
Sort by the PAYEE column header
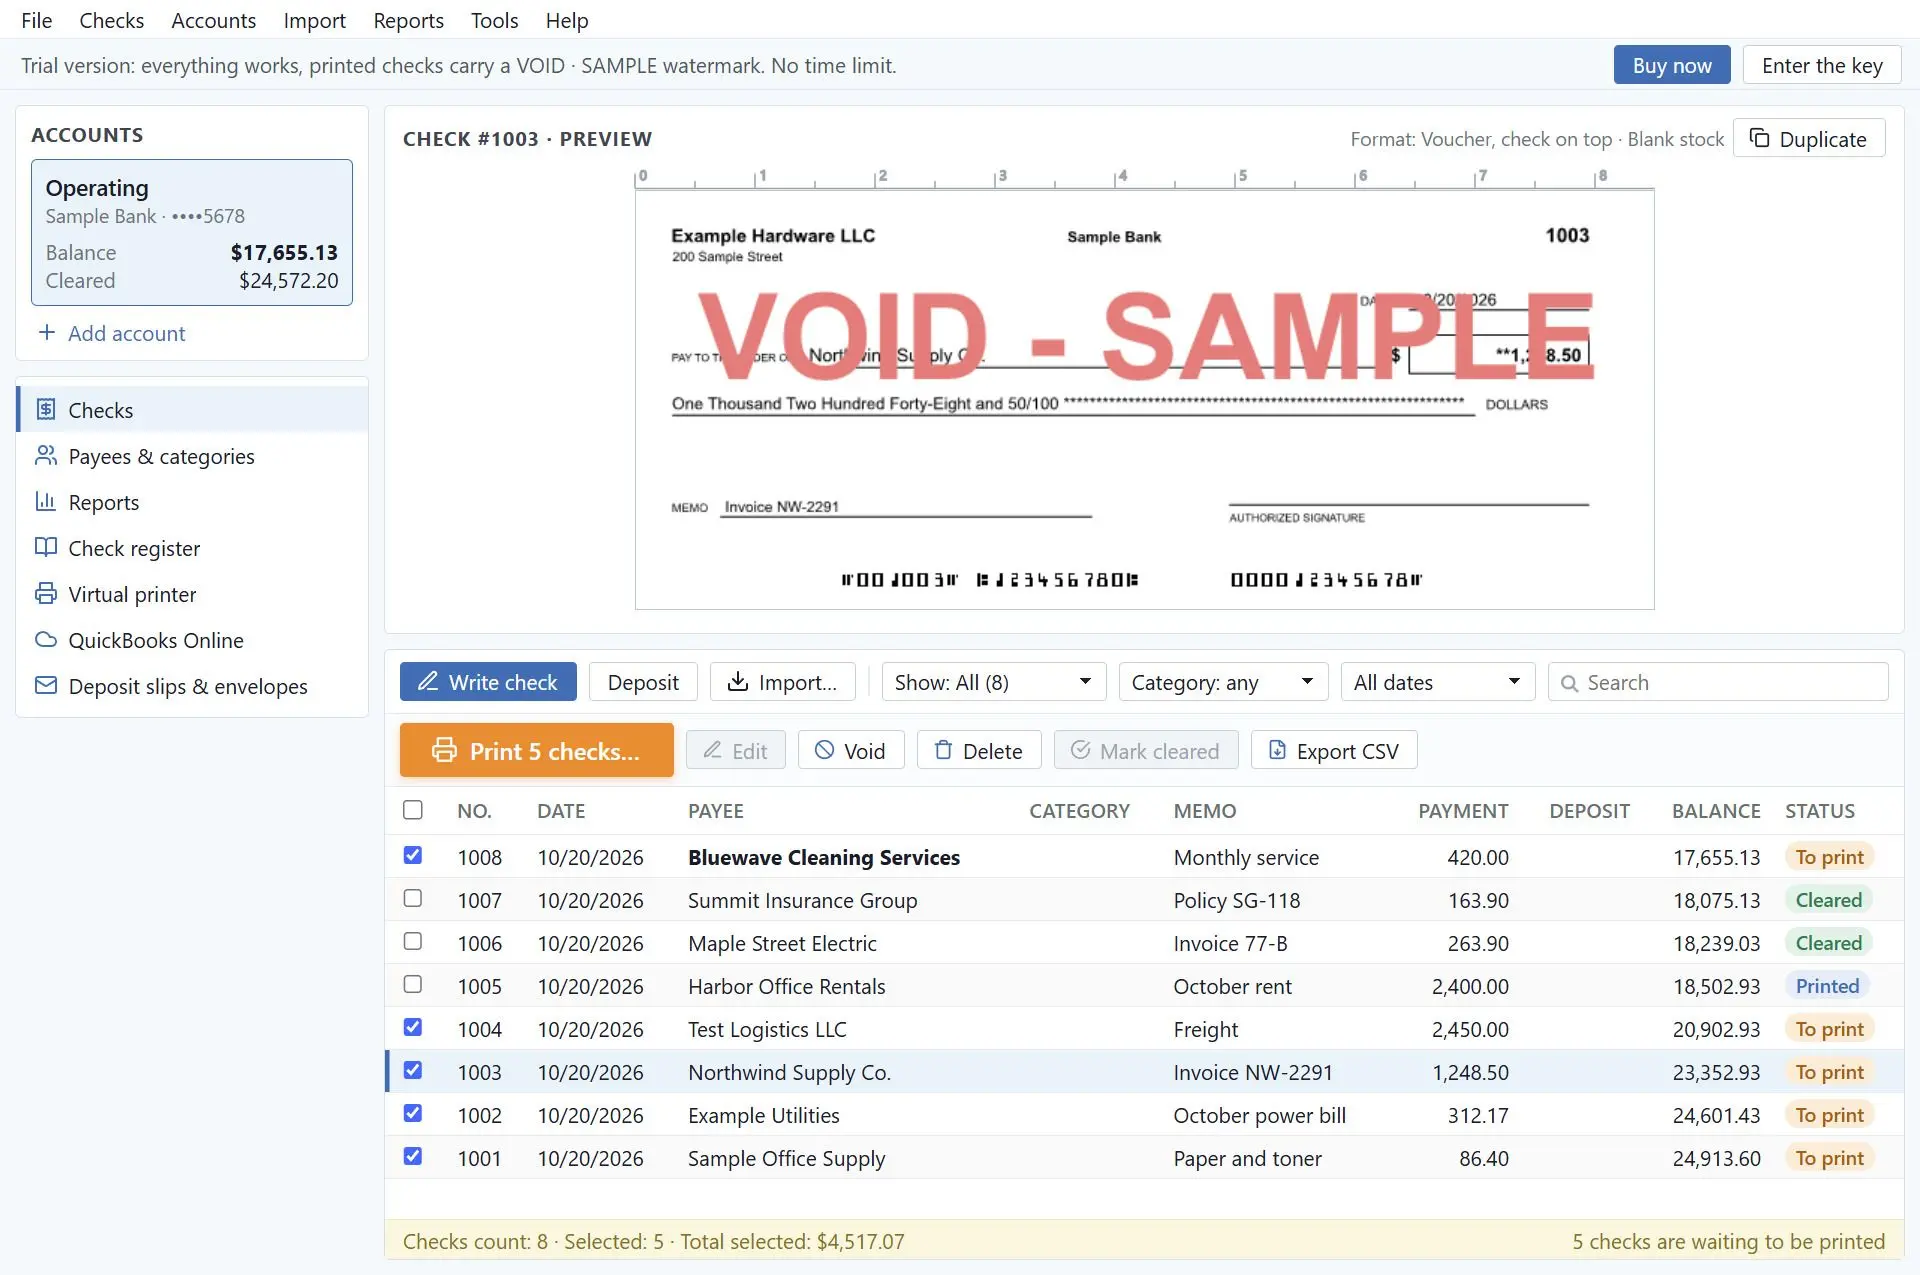click(x=716, y=811)
